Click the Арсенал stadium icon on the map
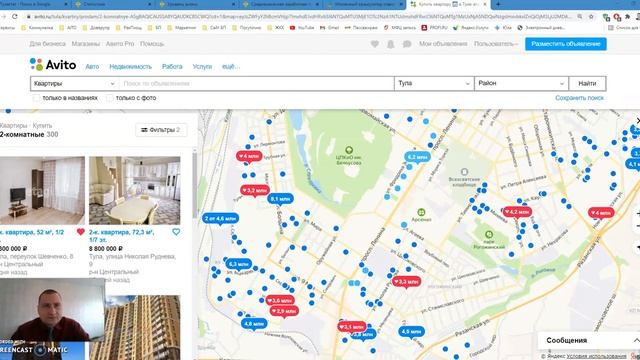This screenshot has height=360, width=640. coord(421,212)
